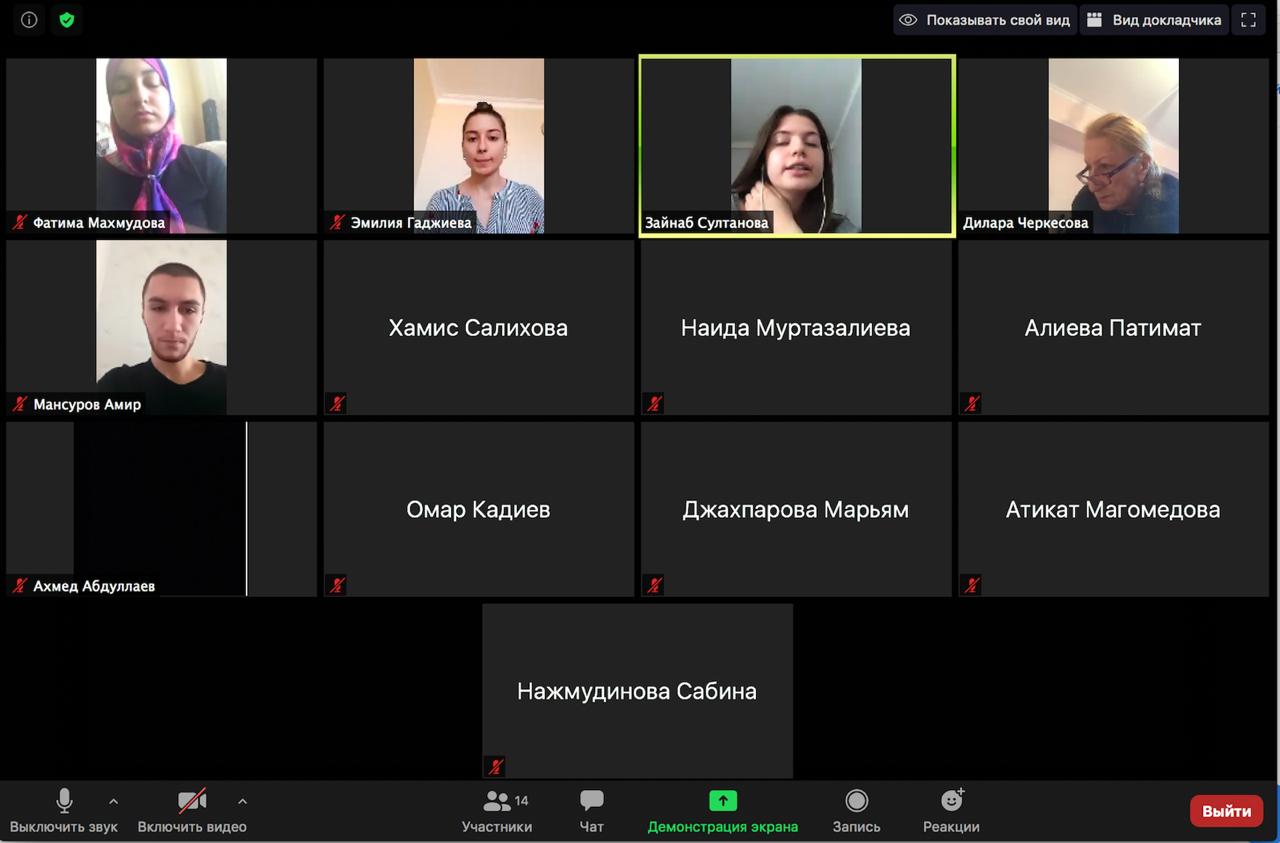This screenshot has width=1280, height=843.
Task: Toggle Показывать свой вид self view
Action: coord(985,20)
